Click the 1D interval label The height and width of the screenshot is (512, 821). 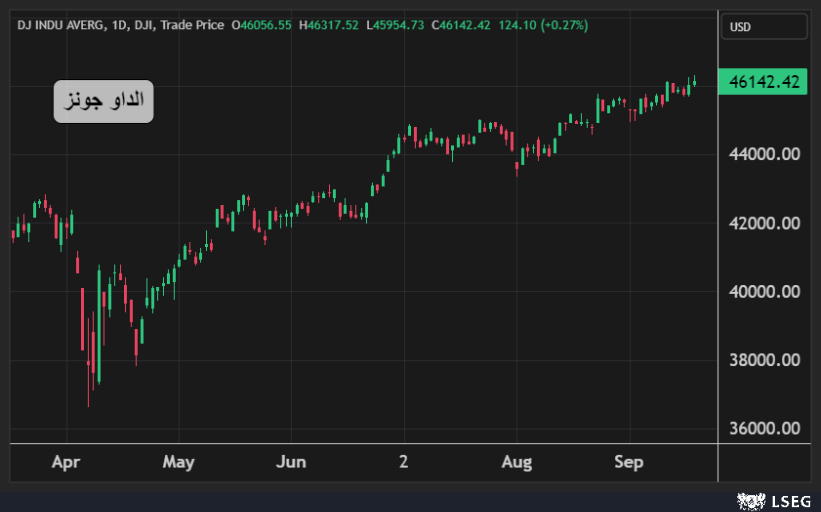(119, 25)
